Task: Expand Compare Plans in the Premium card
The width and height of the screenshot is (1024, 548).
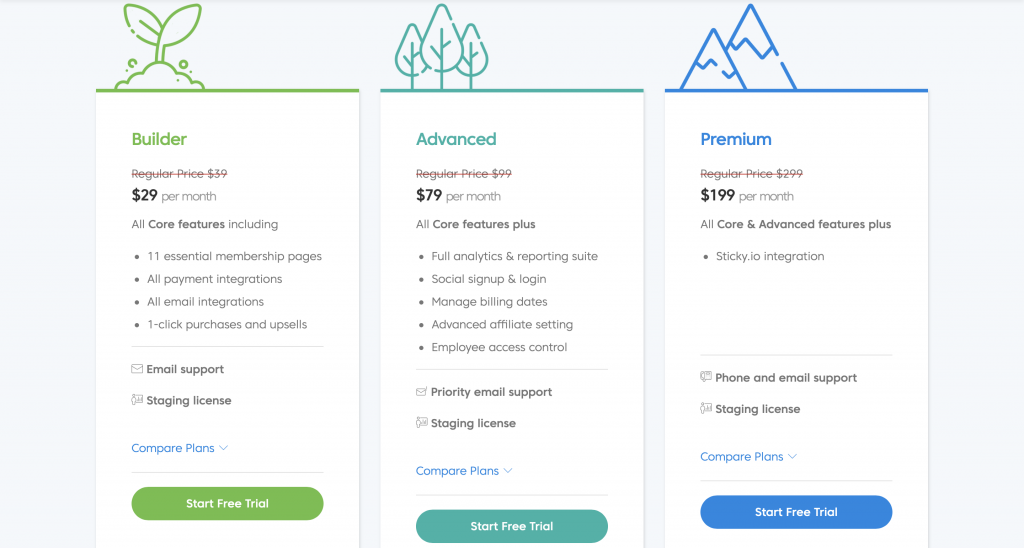Action: pyautogui.click(x=748, y=456)
